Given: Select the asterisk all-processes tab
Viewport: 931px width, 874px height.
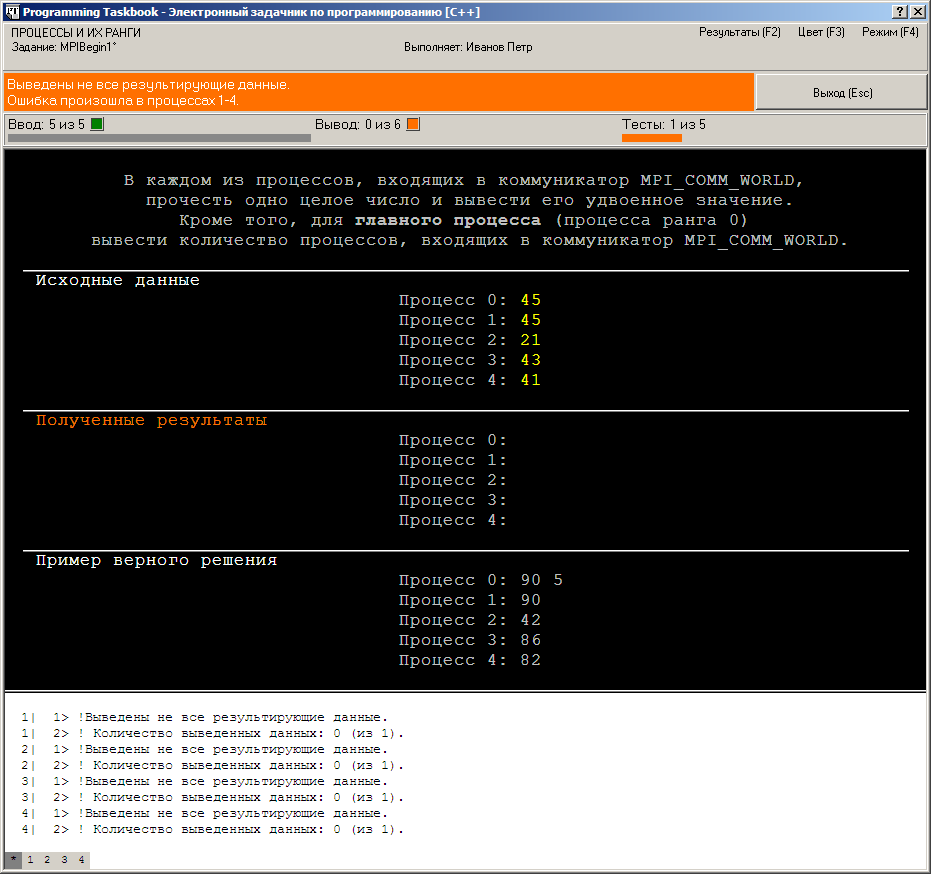Looking at the screenshot, I should (13, 859).
